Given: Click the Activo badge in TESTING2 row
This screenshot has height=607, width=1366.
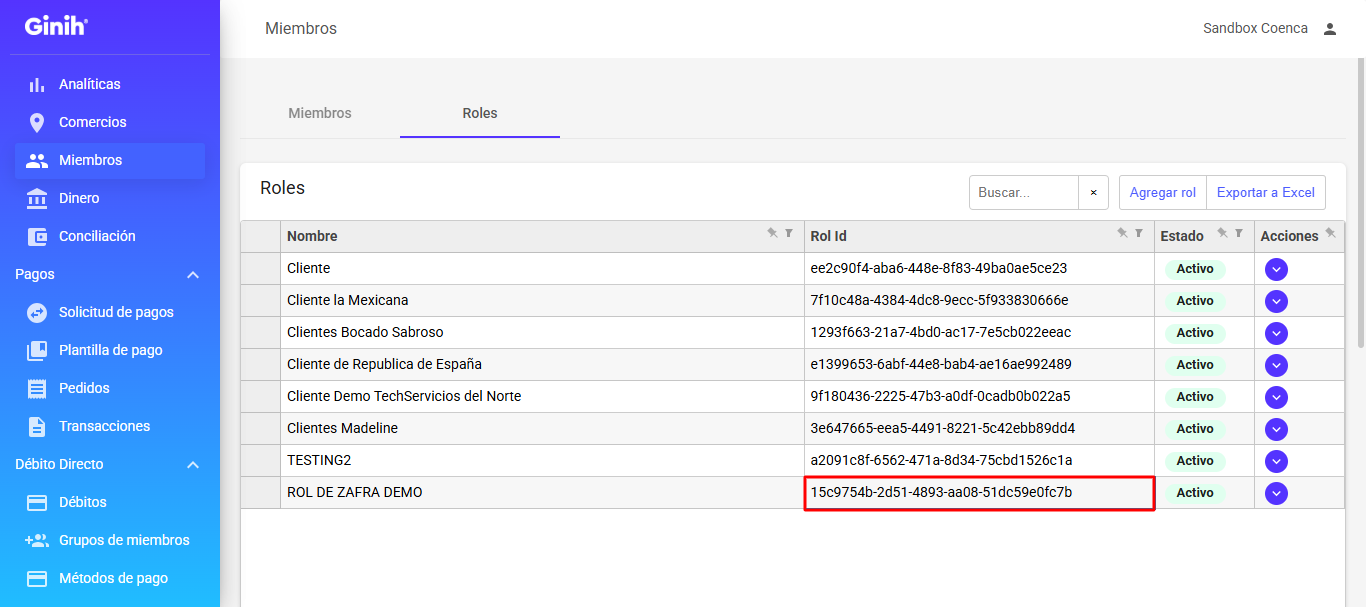Looking at the screenshot, I should (x=1195, y=461).
